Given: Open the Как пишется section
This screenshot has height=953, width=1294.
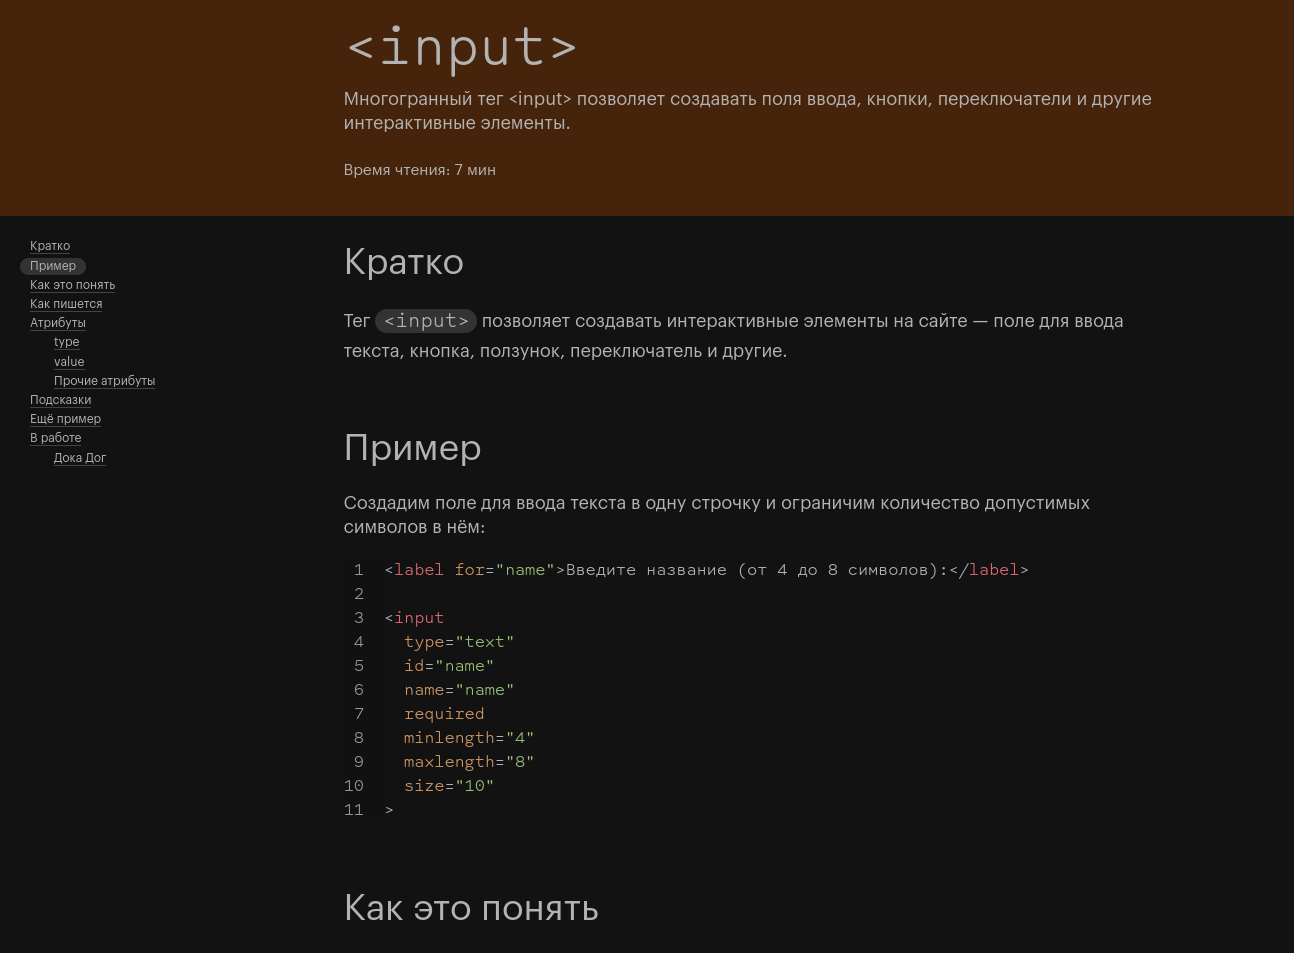Looking at the screenshot, I should pos(65,304).
